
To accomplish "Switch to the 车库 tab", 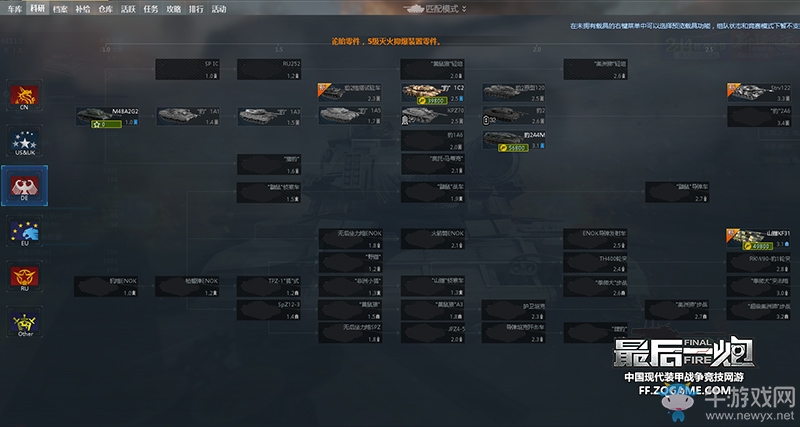I will [15, 9].
